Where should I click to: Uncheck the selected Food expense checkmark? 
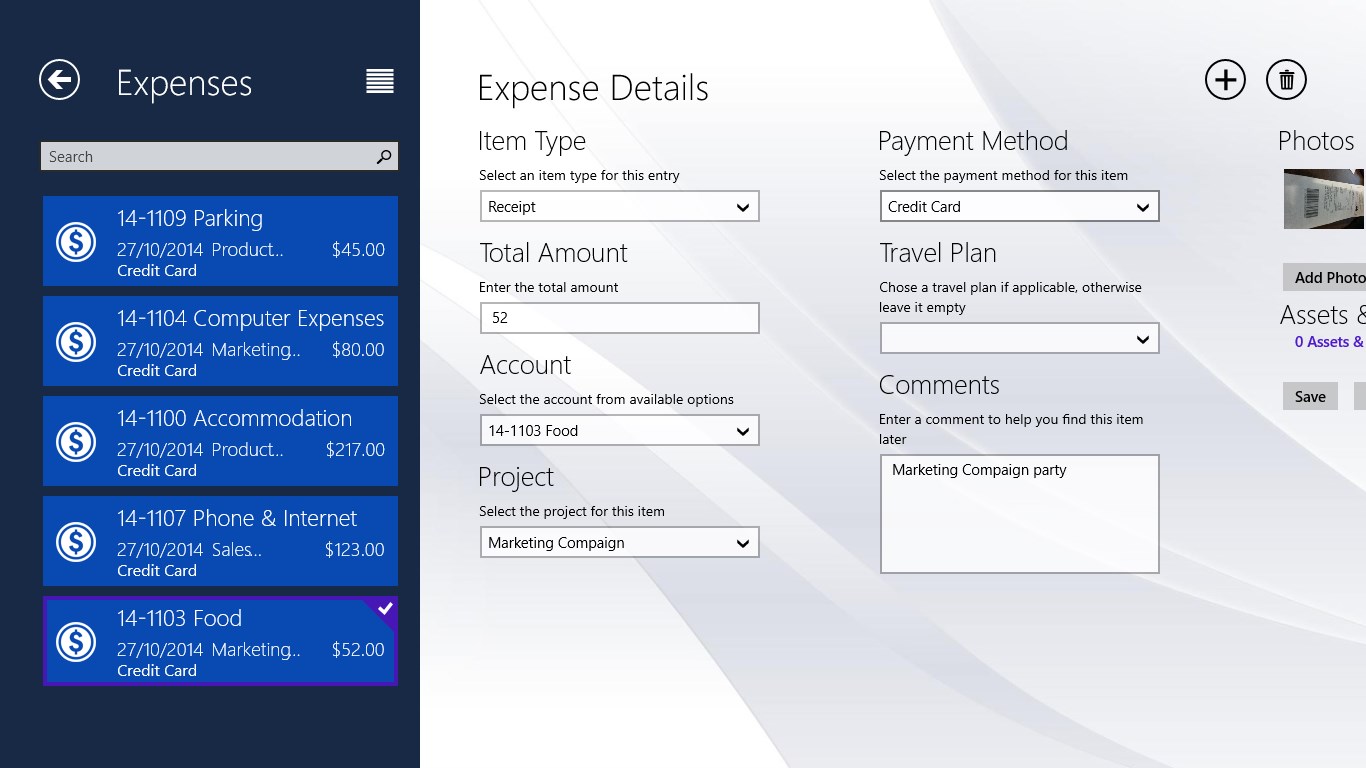(x=385, y=608)
